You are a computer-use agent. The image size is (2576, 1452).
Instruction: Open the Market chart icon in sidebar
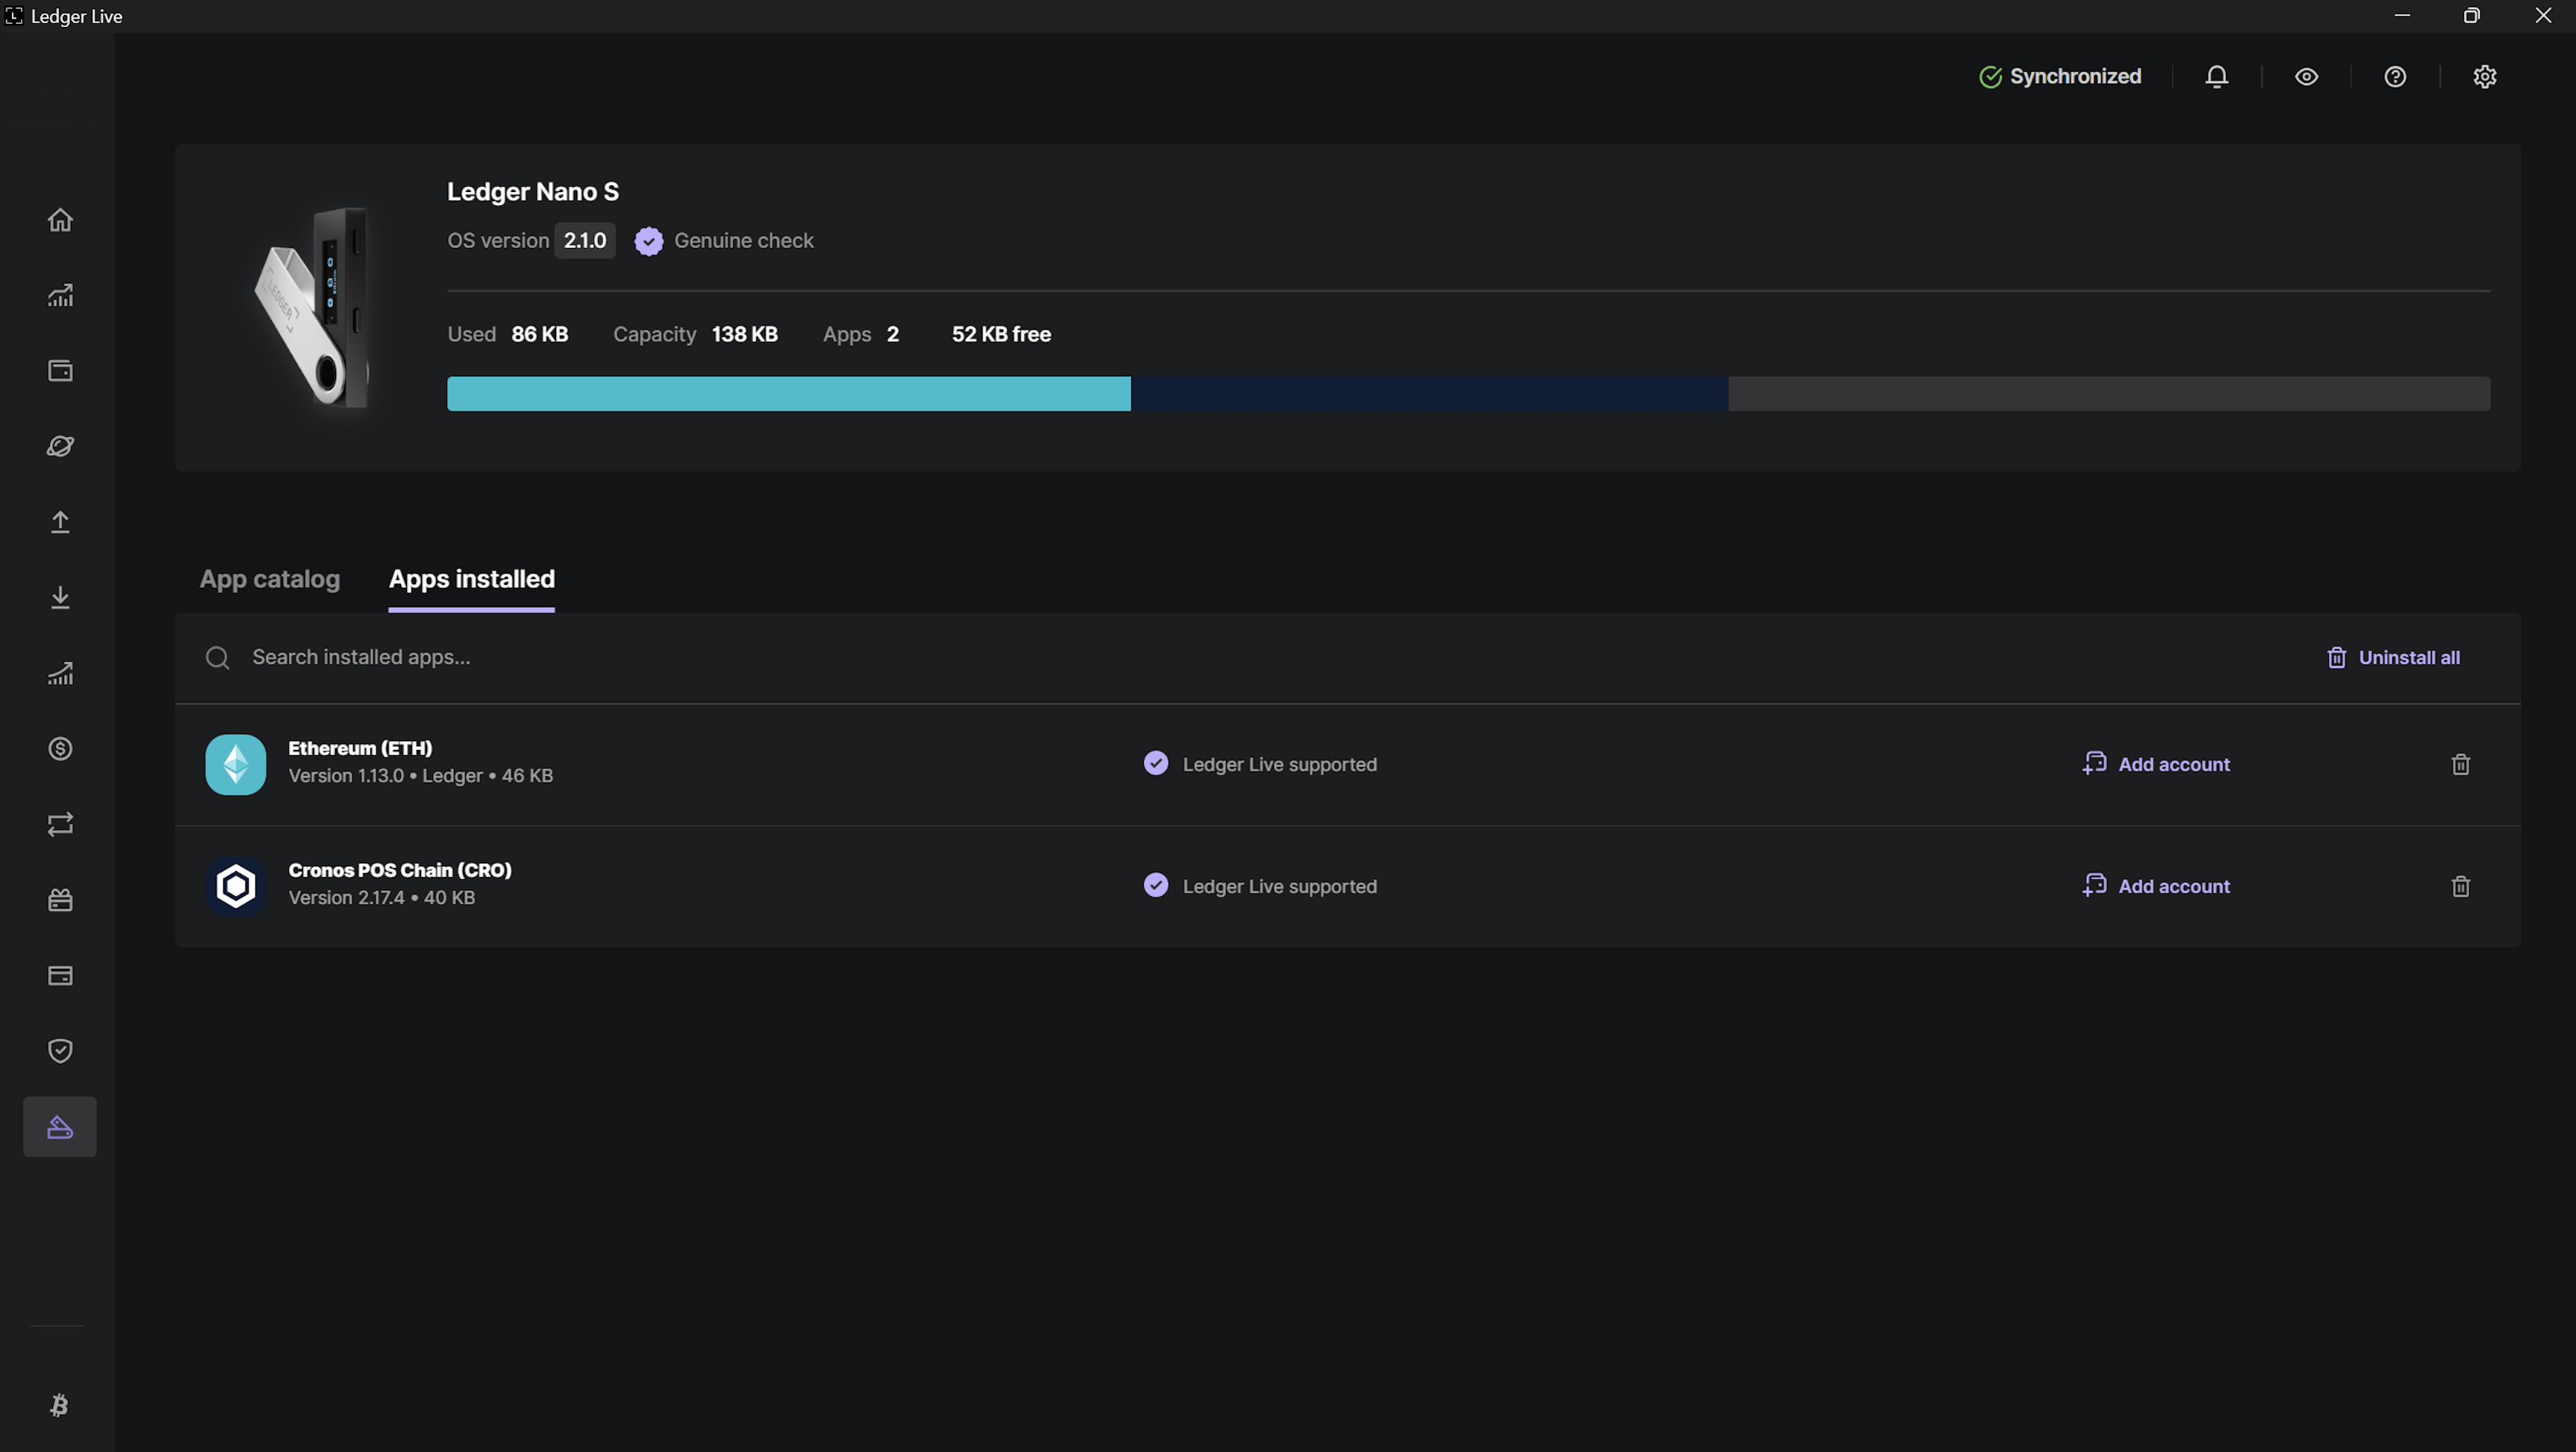60,295
